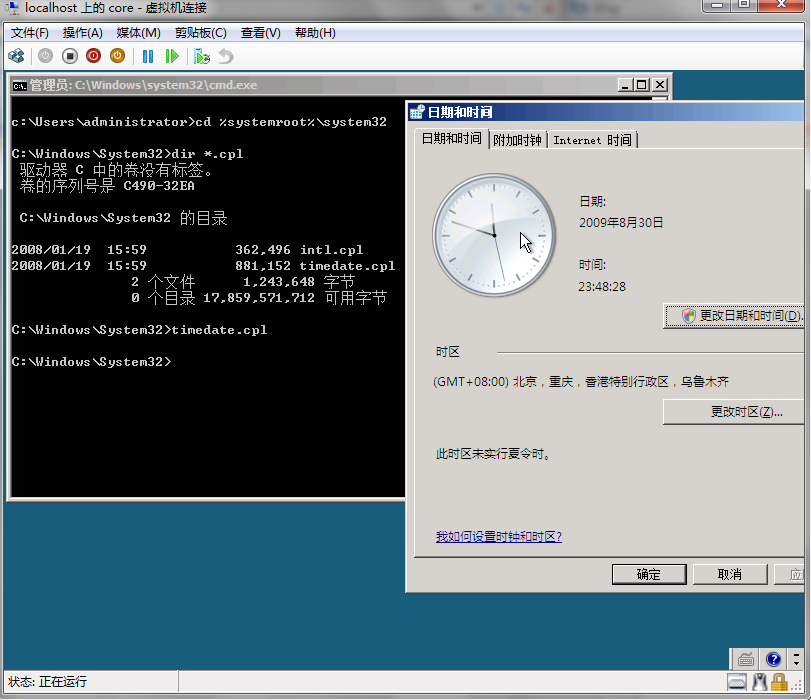Click the GMT+08:00 time zone text
This screenshot has height=700, width=811.
(x=581, y=382)
